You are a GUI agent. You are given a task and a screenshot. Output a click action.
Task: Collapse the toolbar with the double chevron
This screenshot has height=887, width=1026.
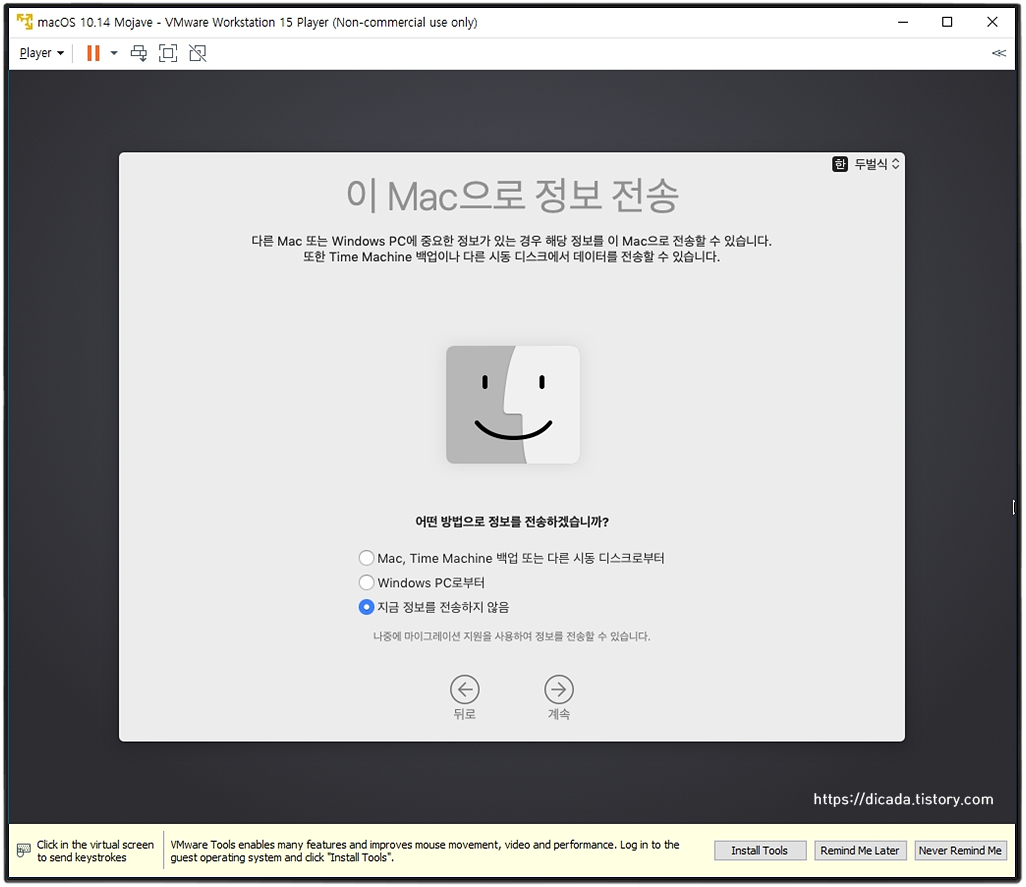999,53
